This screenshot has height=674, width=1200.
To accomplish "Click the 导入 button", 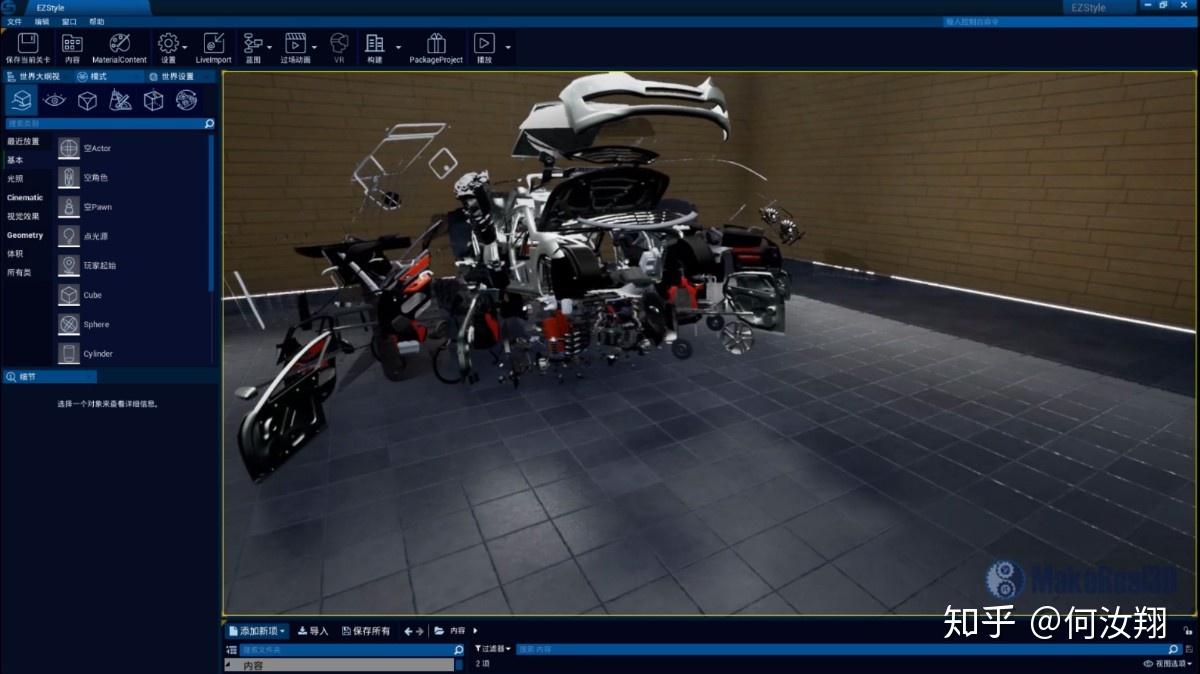I will pyautogui.click(x=313, y=630).
